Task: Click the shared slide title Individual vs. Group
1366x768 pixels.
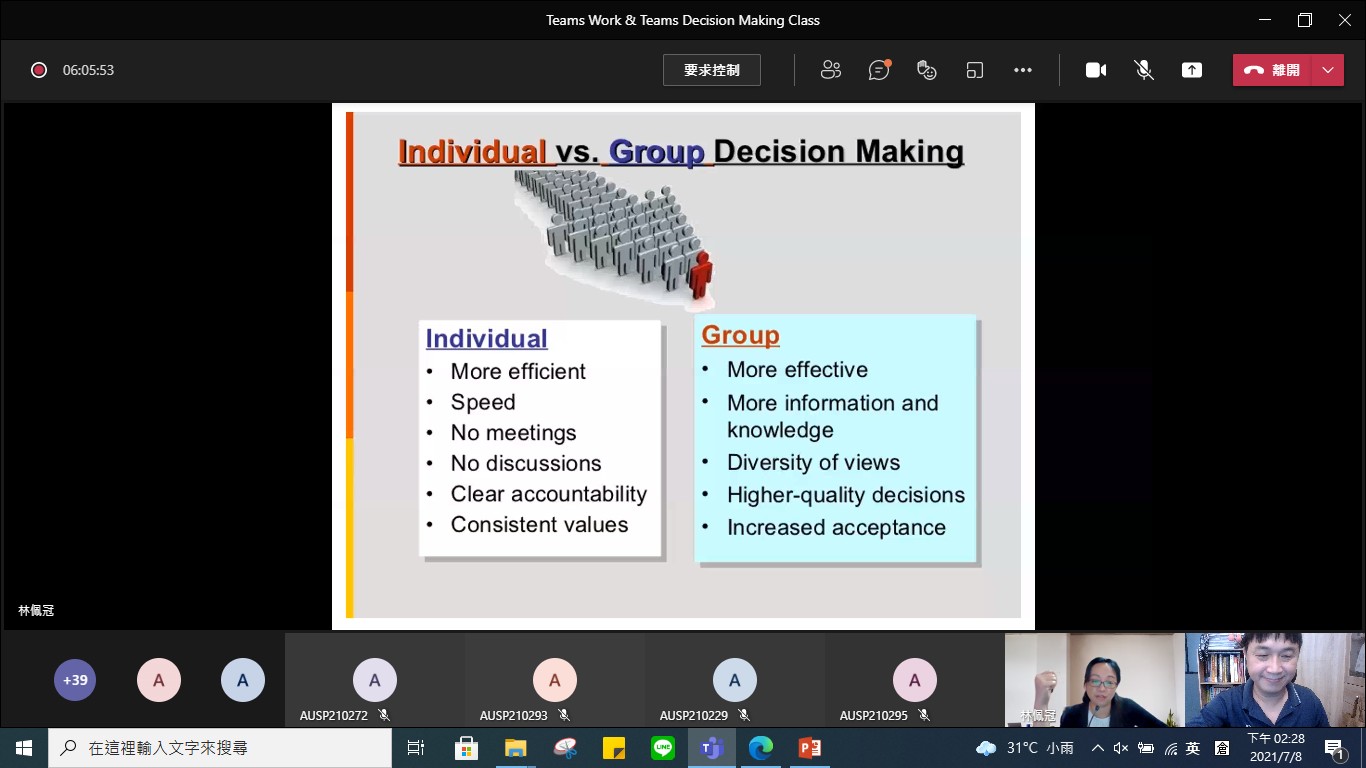Action: click(x=681, y=152)
